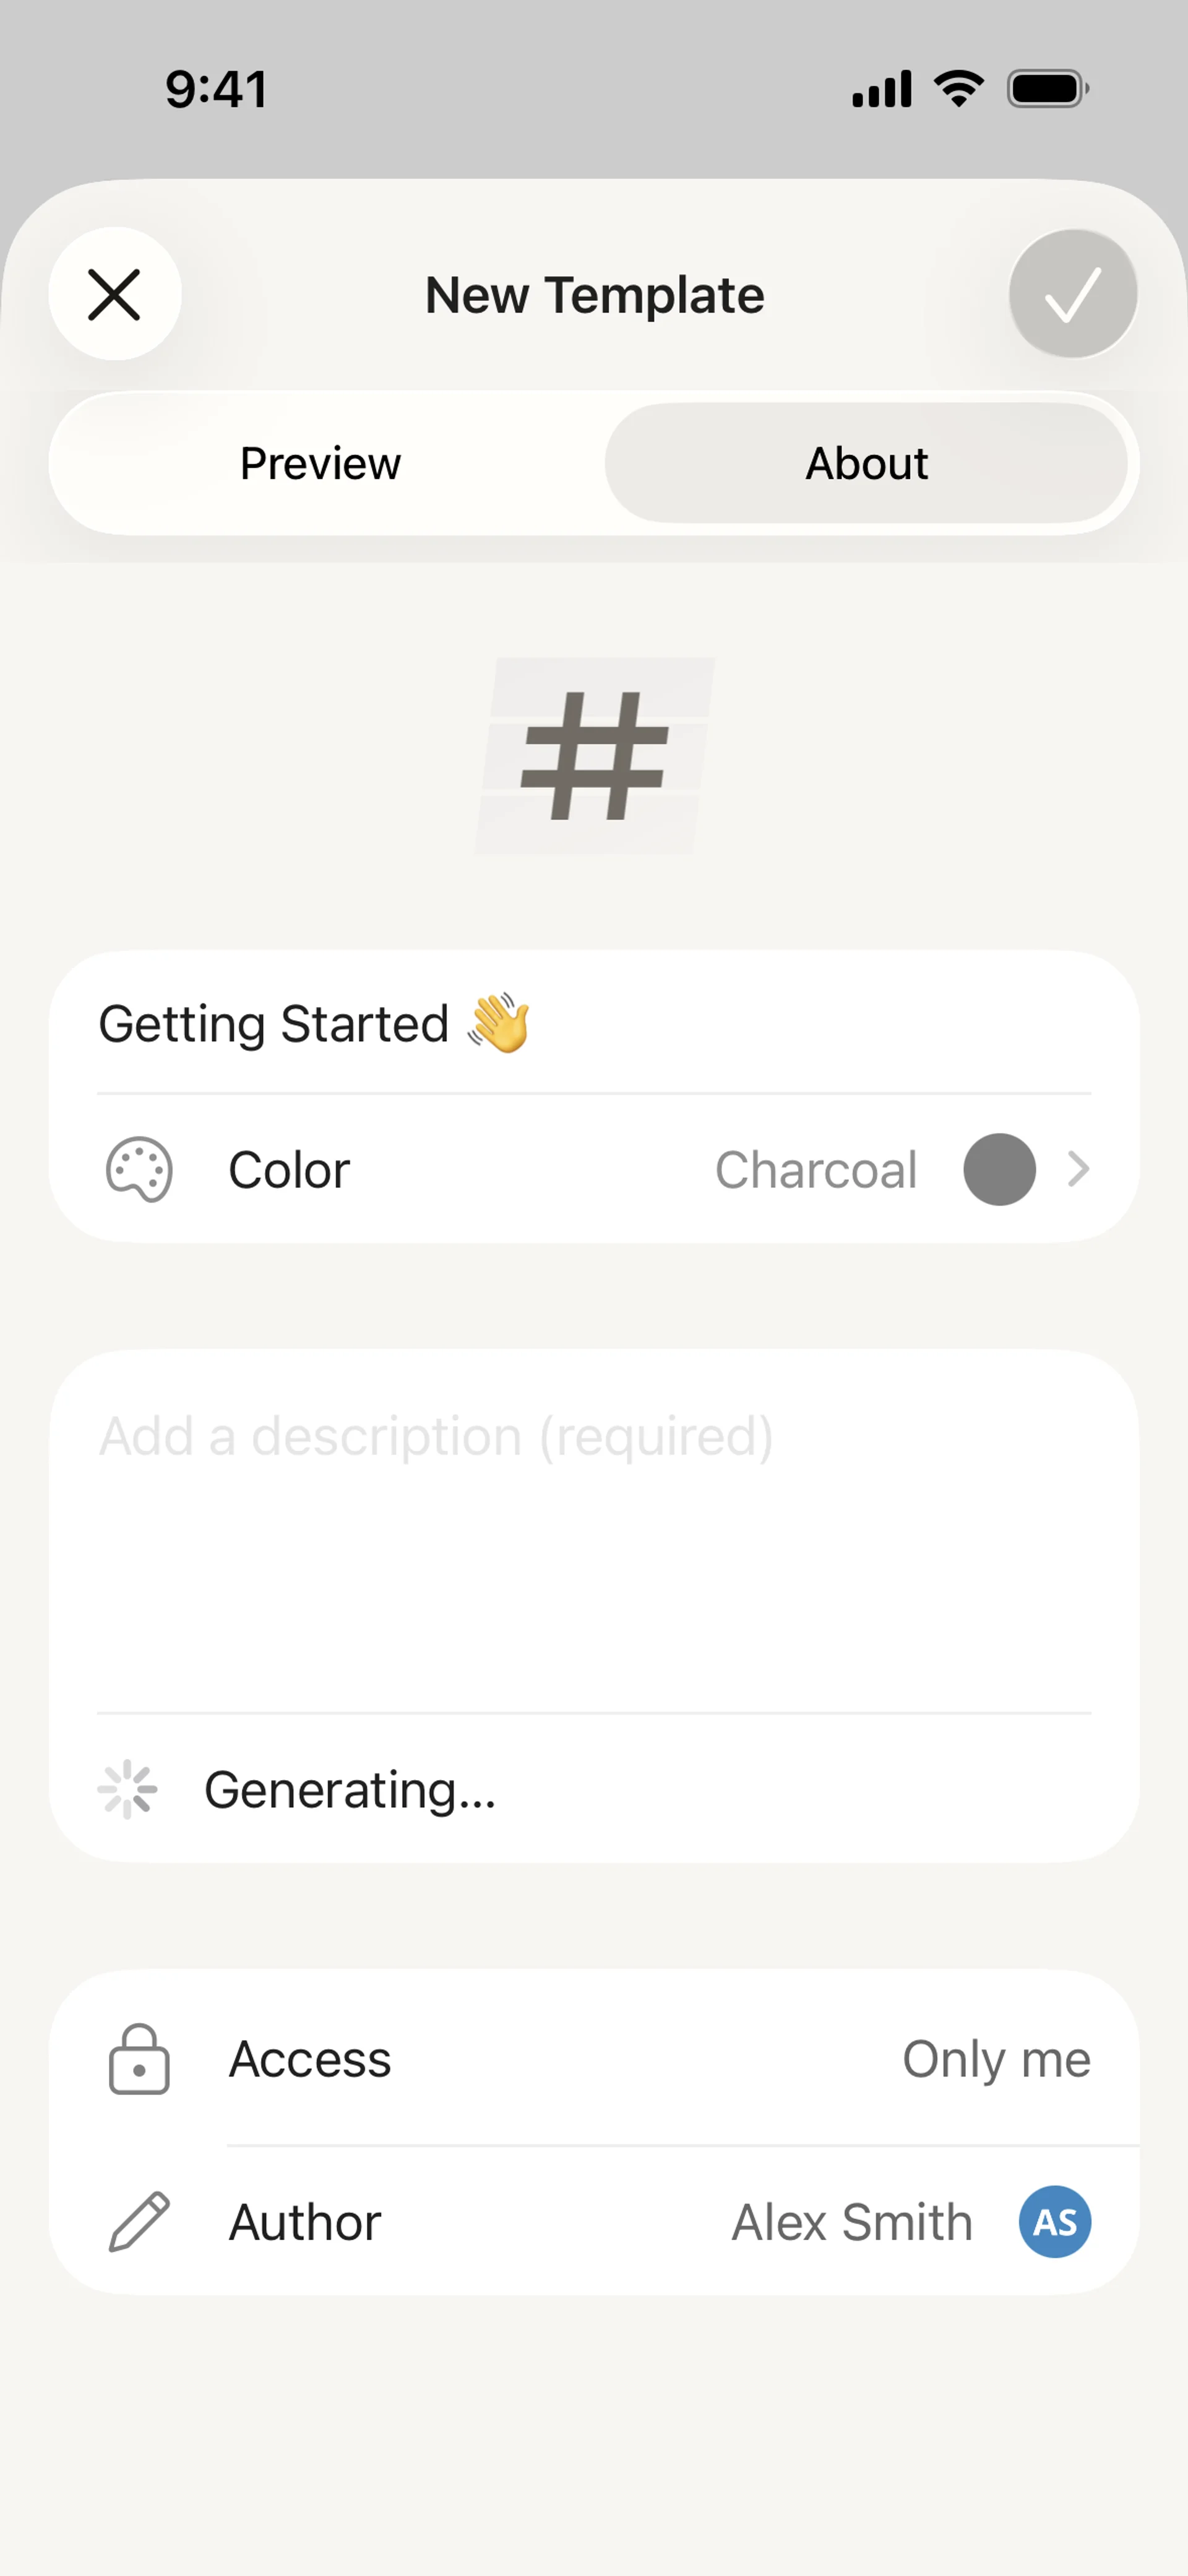Tap the Charcoal color swatch
The height and width of the screenshot is (2576, 1188).
click(999, 1169)
